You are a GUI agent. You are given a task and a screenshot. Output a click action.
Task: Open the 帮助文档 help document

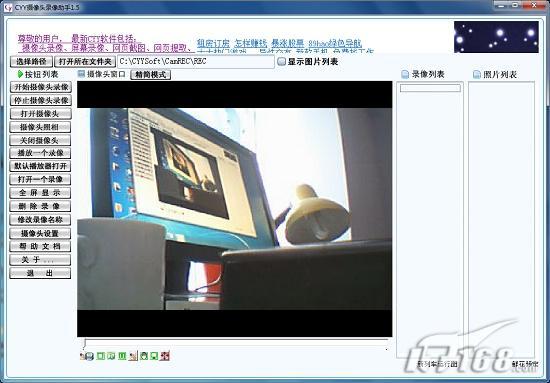tap(40, 247)
